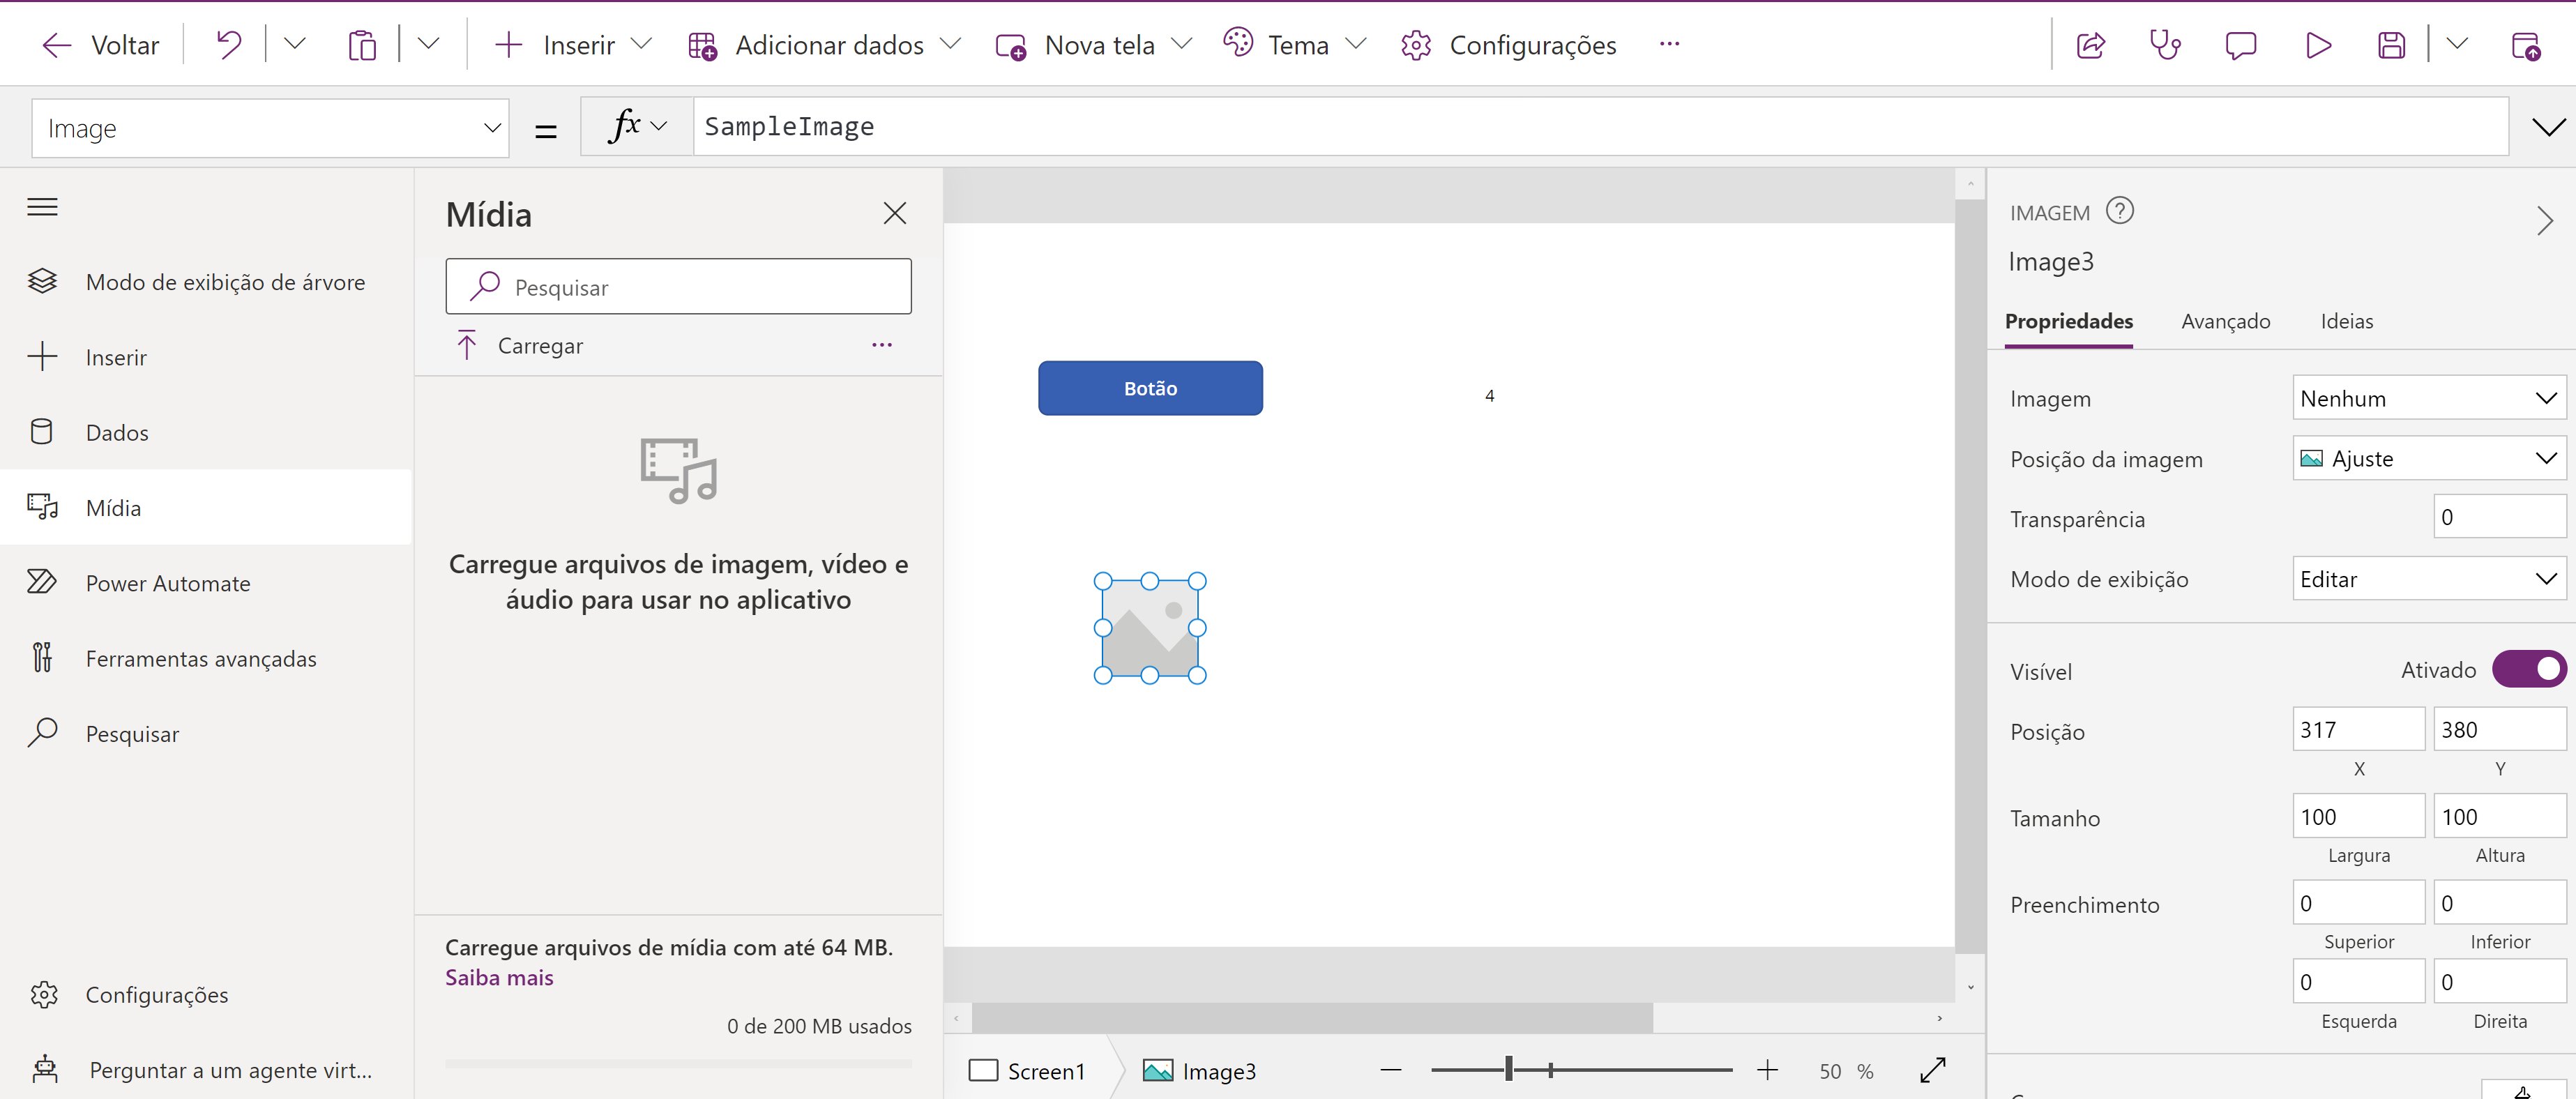Screen dimensions: 2576x1099
Task: Open the Saiba mais link
Action: click(499, 978)
